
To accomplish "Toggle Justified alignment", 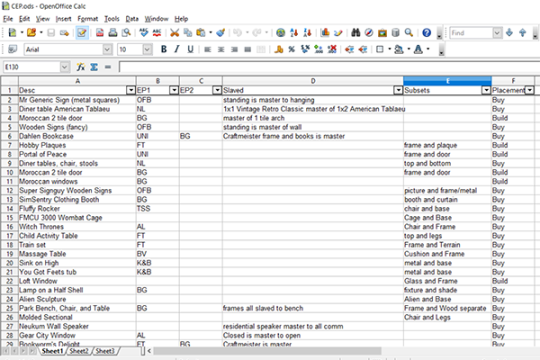I will (x=248, y=49).
